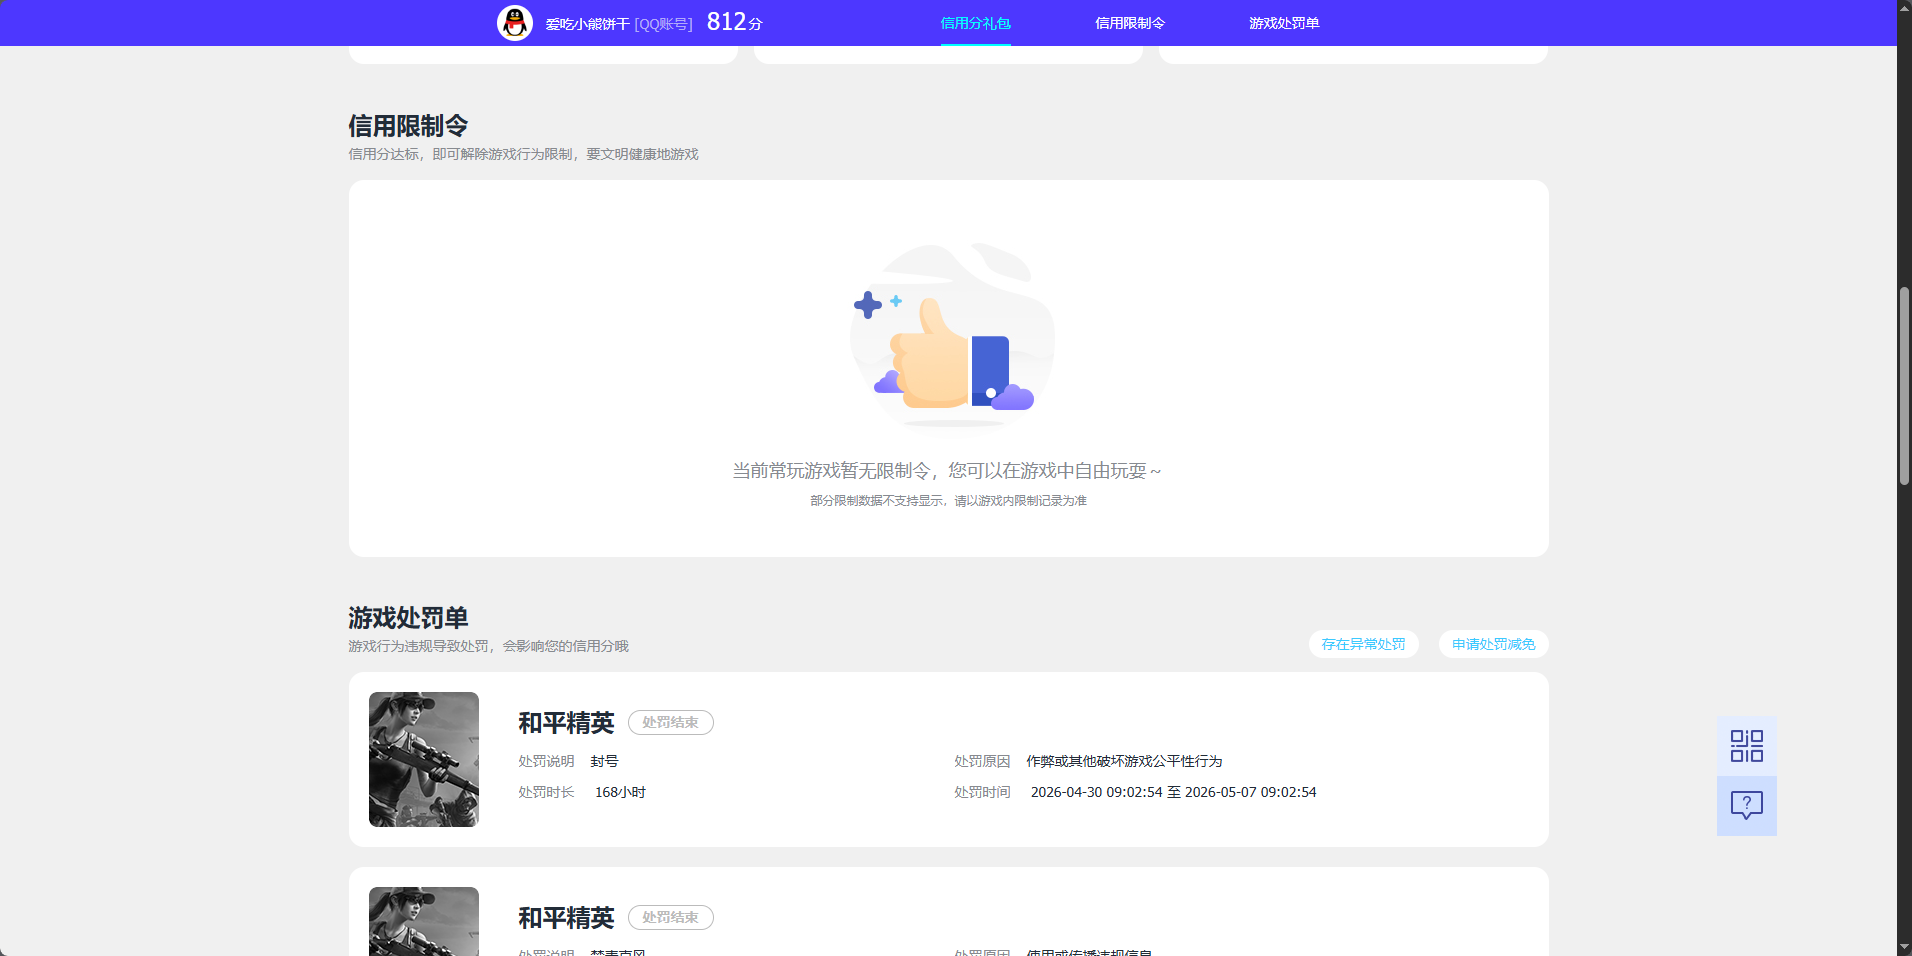Click subtitle 游戏行为违规导致处罚
1912x956 pixels.
pyautogui.click(x=488, y=646)
